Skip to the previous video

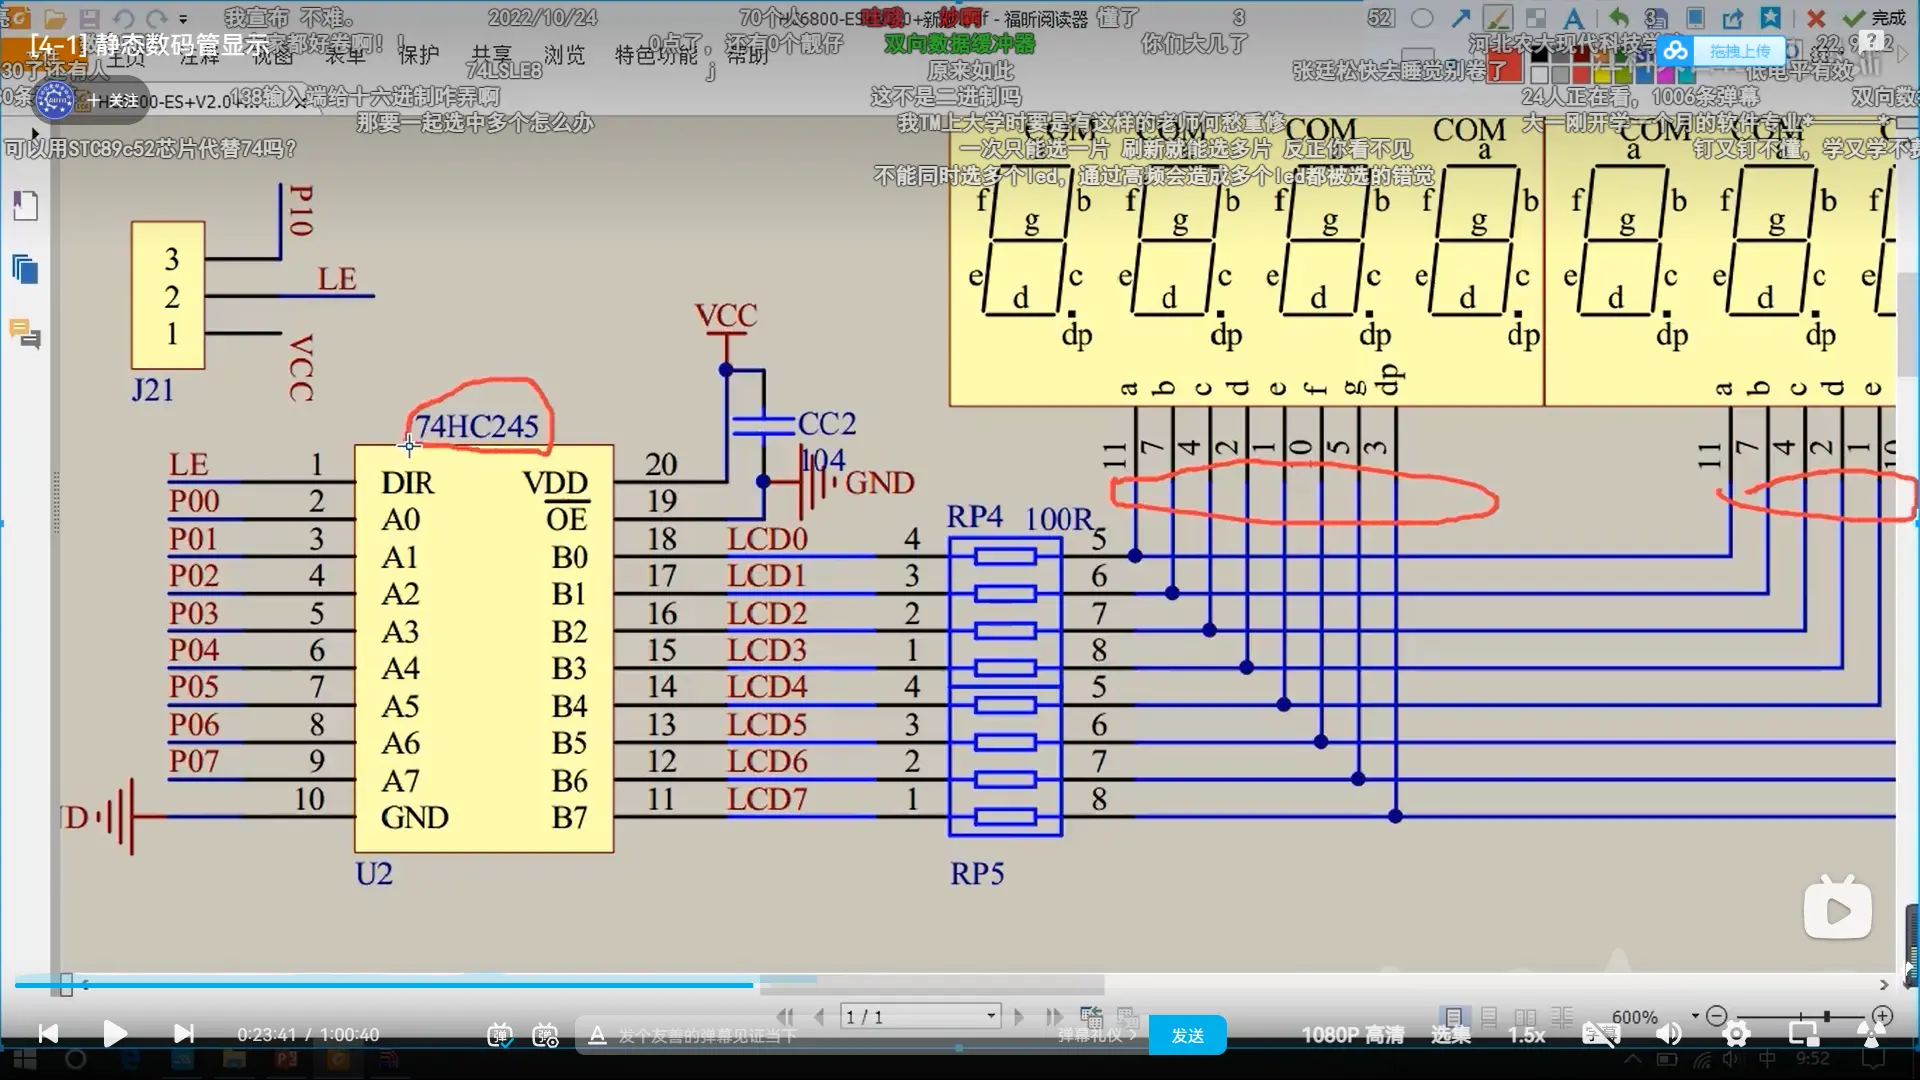[48, 1034]
